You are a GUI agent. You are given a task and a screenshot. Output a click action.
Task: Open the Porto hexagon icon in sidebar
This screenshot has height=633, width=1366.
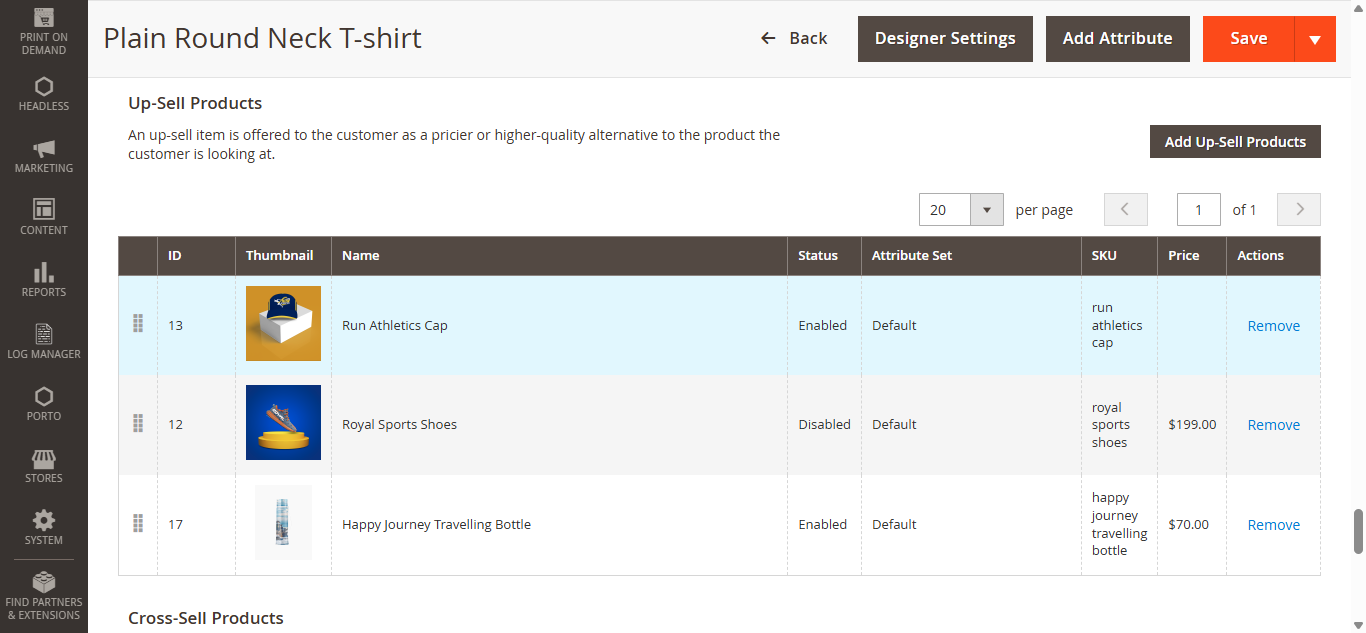(x=44, y=396)
